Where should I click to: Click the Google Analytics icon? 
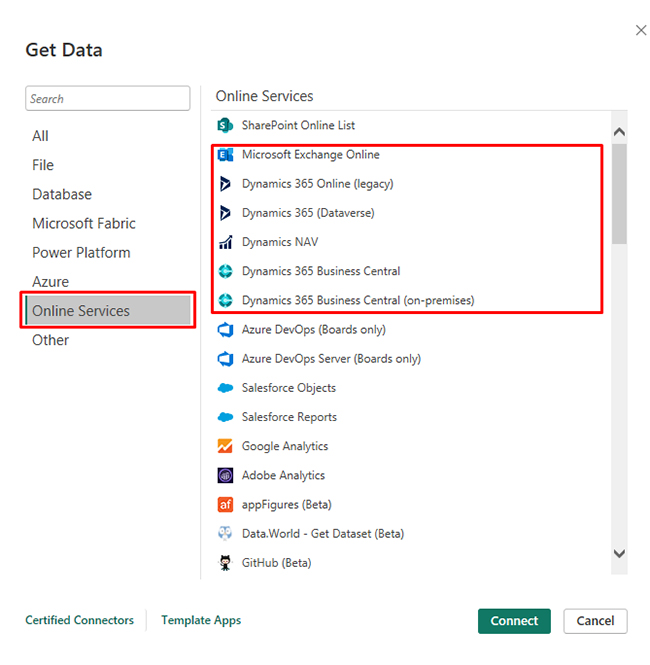point(225,446)
